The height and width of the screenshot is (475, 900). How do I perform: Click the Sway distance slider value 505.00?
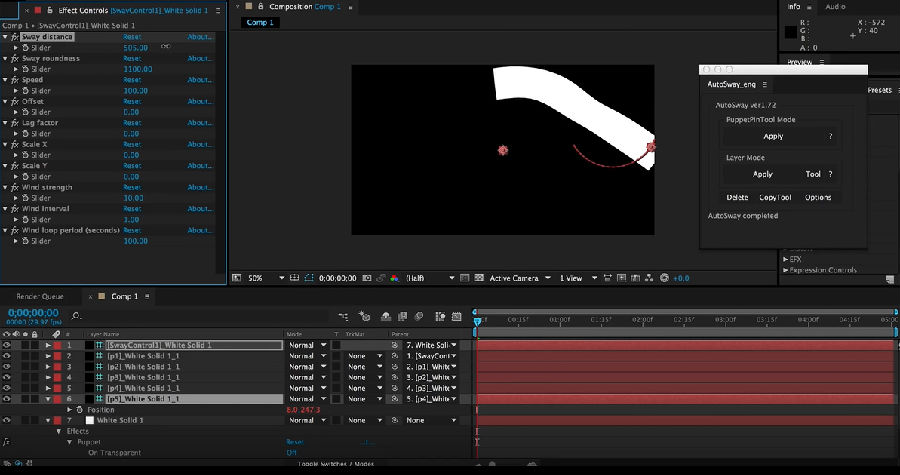click(135, 47)
